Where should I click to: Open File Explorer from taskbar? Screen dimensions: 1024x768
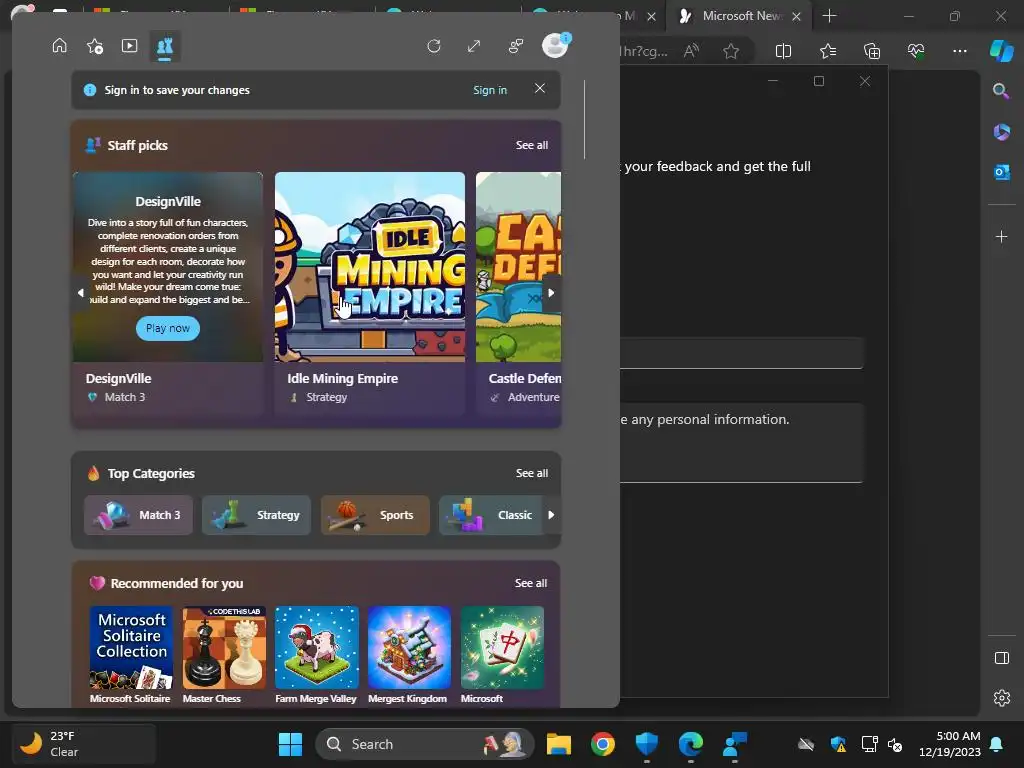559,744
